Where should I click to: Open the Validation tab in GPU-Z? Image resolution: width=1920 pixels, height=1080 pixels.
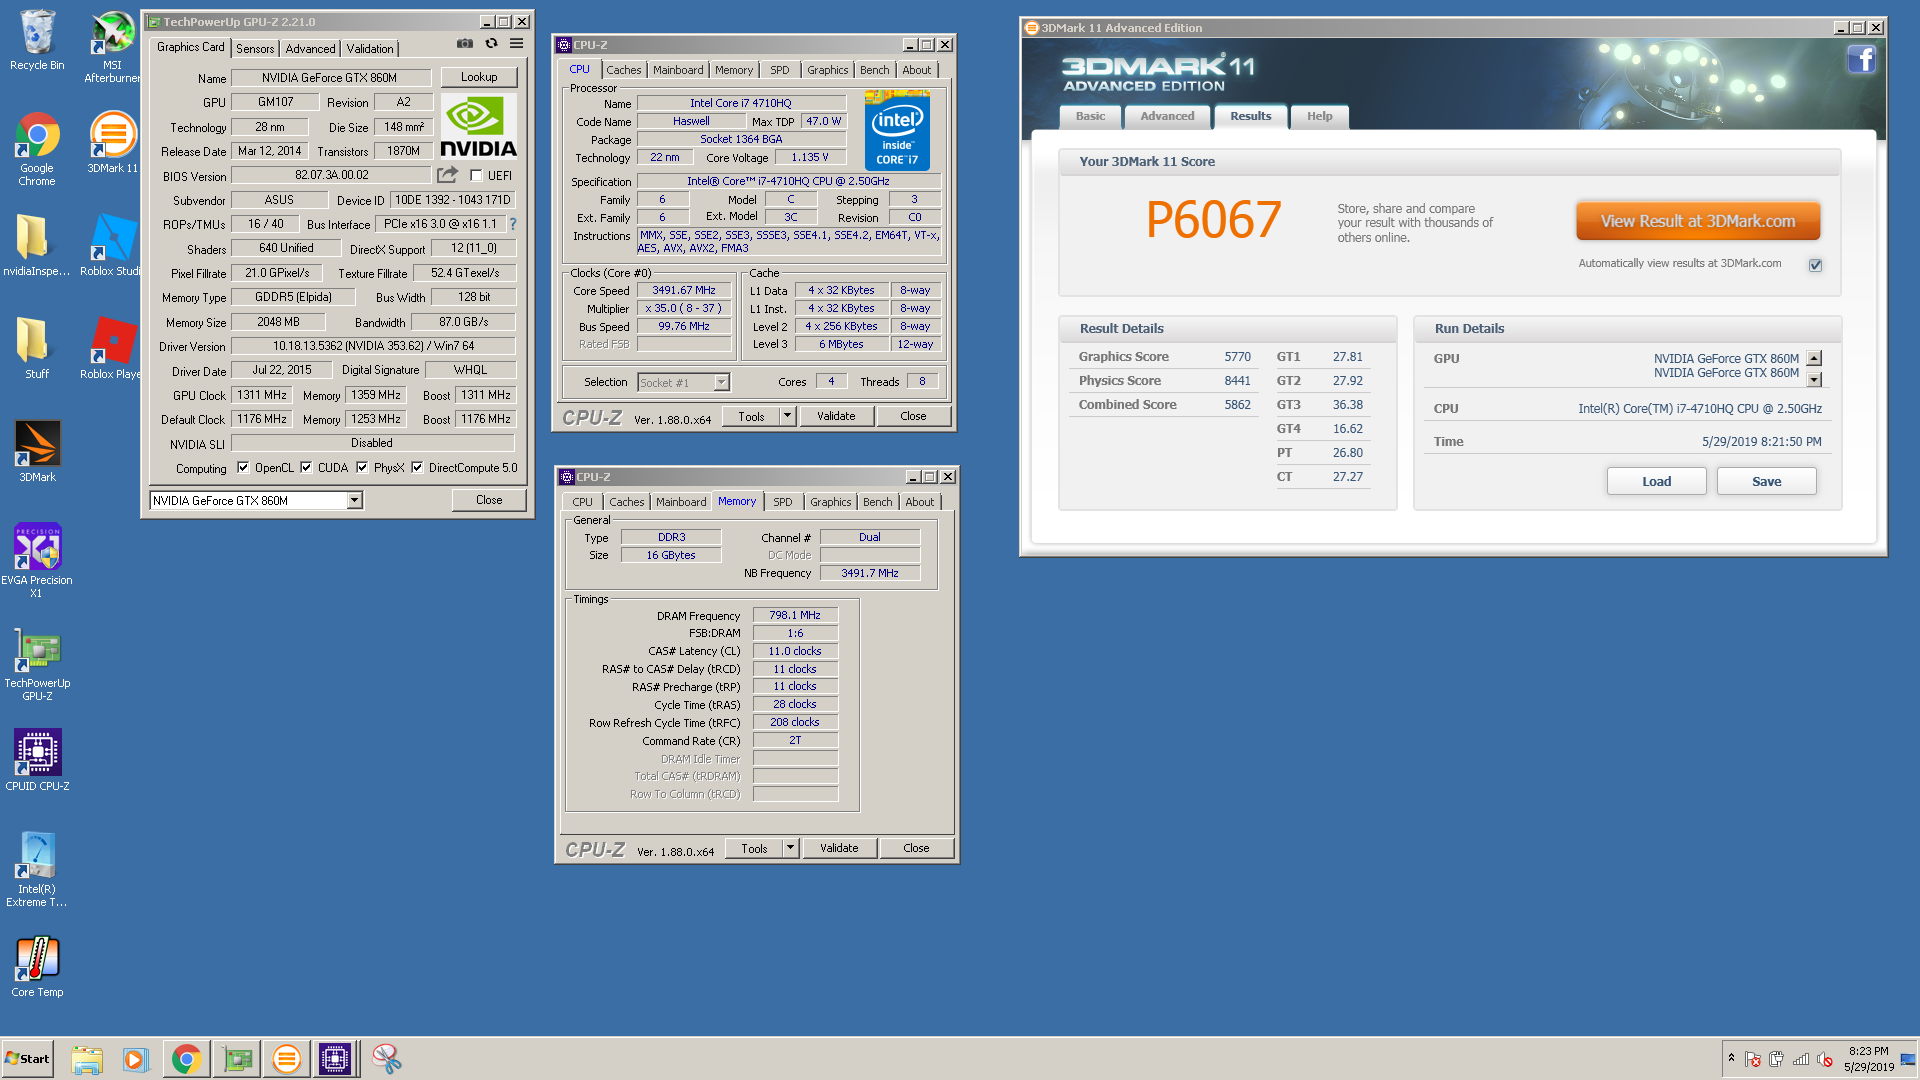[x=370, y=49]
